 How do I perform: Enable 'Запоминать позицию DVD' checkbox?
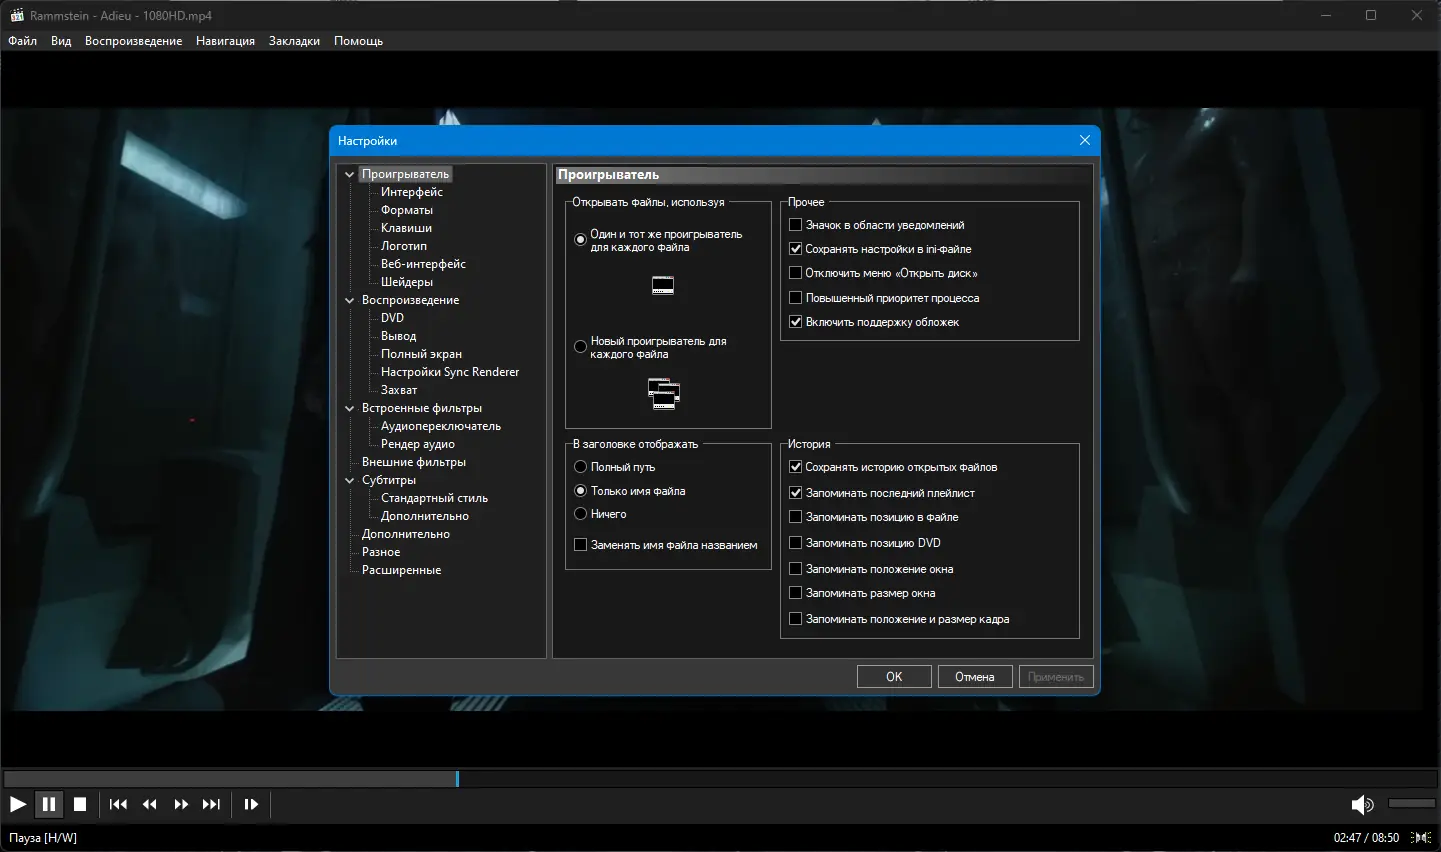pos(796,543)
